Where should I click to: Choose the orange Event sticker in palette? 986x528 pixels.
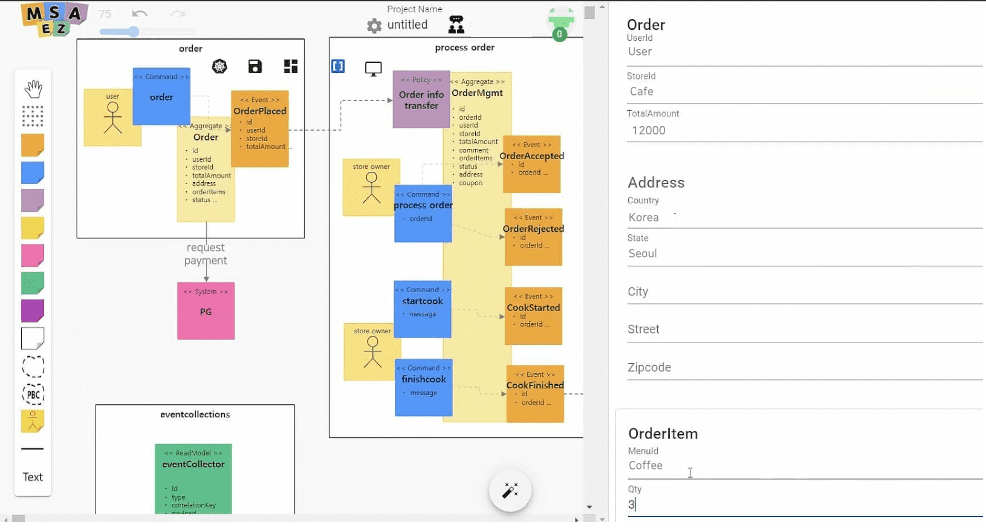[33, 145]
